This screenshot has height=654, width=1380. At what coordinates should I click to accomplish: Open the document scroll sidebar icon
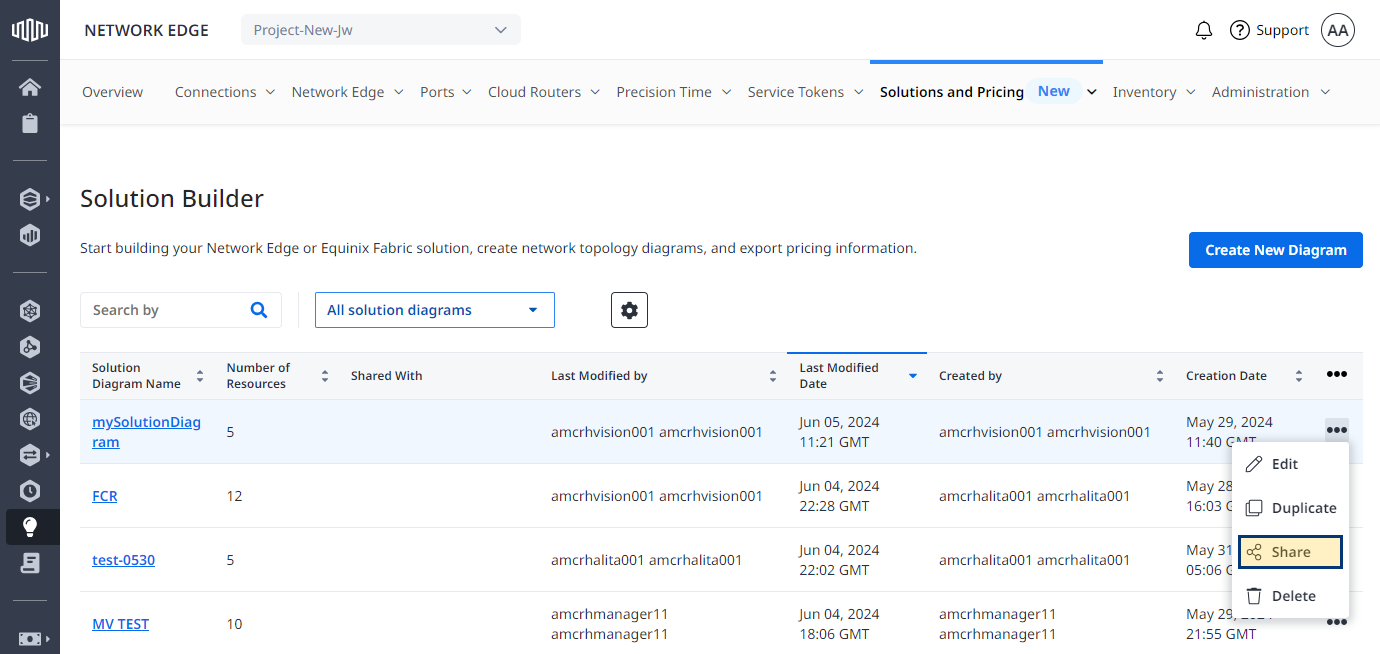tap(30, 563)
